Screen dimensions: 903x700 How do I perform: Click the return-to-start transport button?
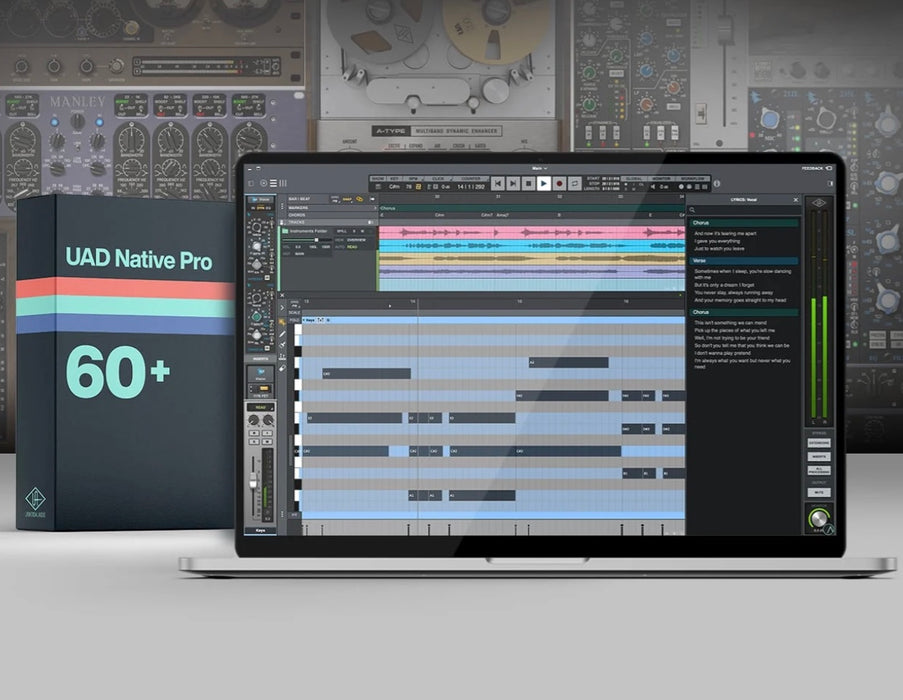click(498, 184)
